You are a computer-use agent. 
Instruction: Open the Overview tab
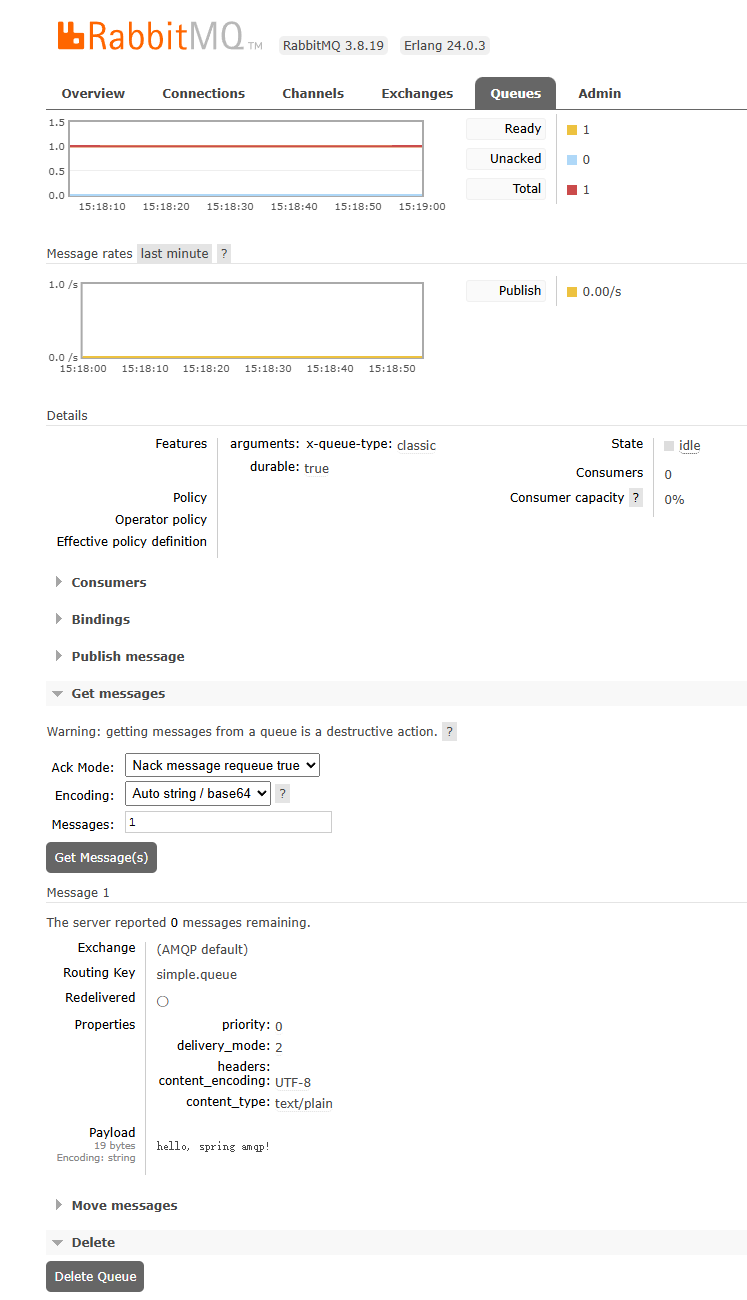pos(93,93)
